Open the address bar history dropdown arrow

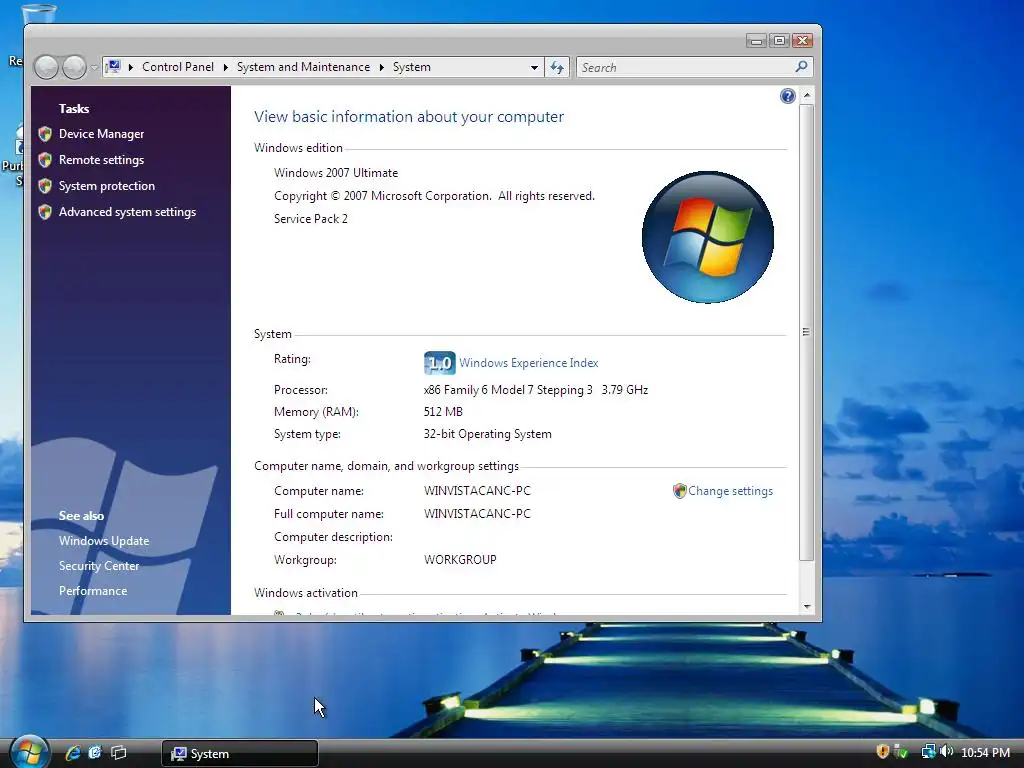point(534,67)
